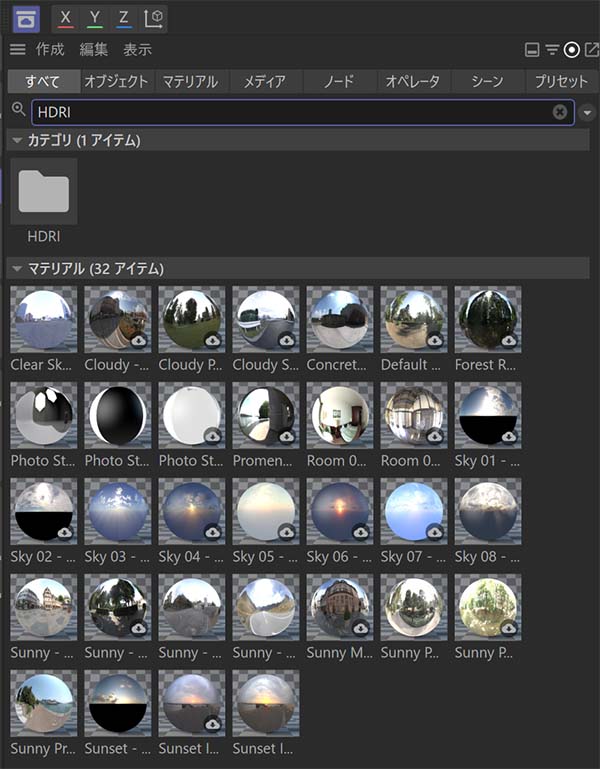This screenshot has height=769, width=600.
Task: Open the 作成 menu
Action: click(50, 50)
